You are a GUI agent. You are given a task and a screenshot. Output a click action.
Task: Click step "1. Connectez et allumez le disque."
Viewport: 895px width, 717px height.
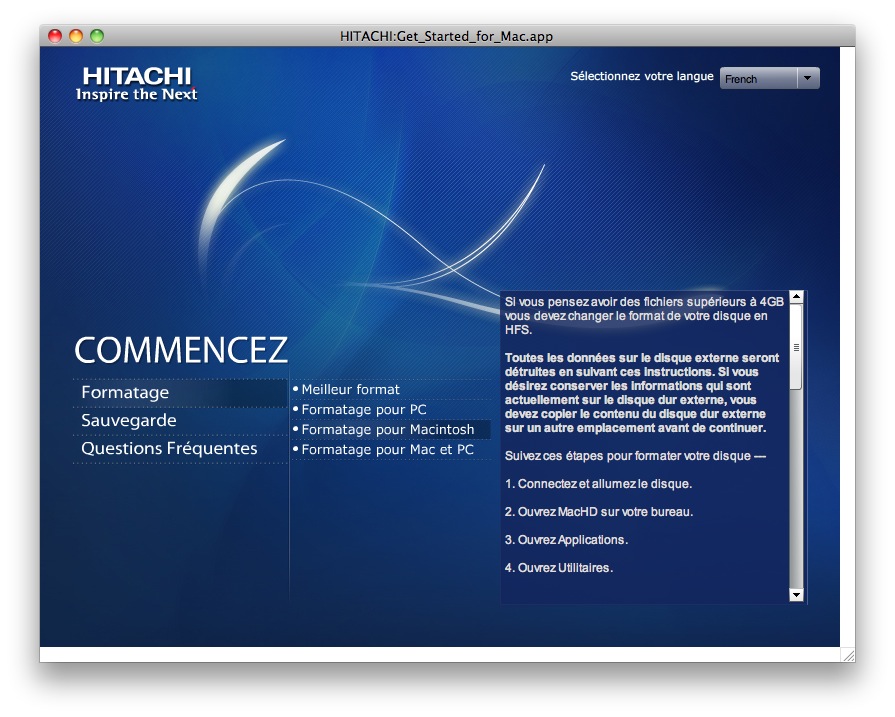[598, 484]
